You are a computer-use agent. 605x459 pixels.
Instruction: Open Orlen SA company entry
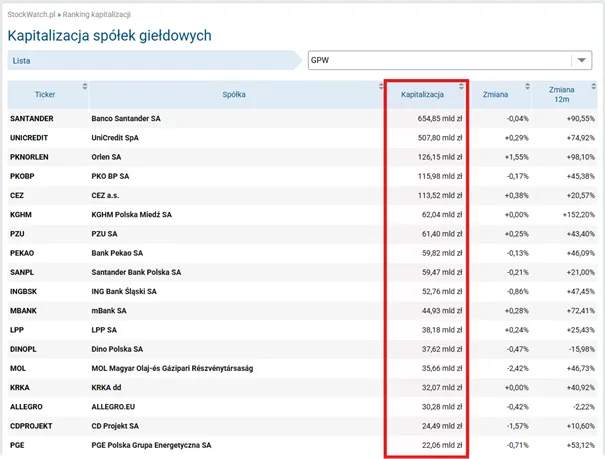click(106, 157)
